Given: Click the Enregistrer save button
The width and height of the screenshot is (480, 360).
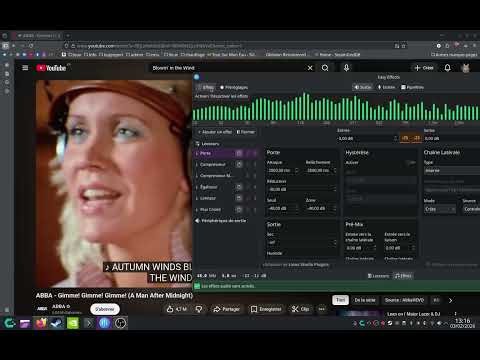Looking at the screenshot, I should point(266,309).
